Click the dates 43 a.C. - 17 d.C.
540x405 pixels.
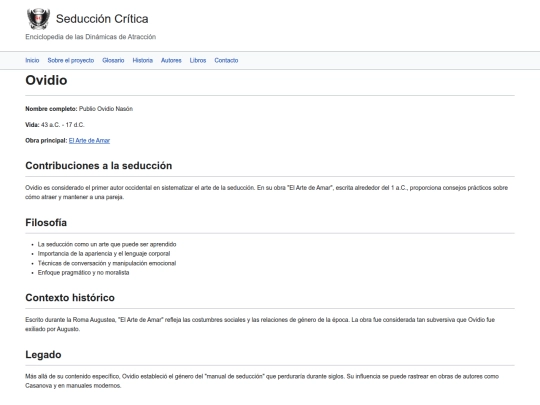click(62, 125)
